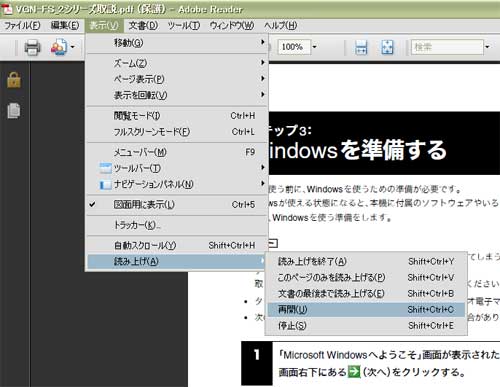The height and width of the screenshot is (387, 500).
Task: Expand the ページ表示(P) submenu
Action: (177, 79)
